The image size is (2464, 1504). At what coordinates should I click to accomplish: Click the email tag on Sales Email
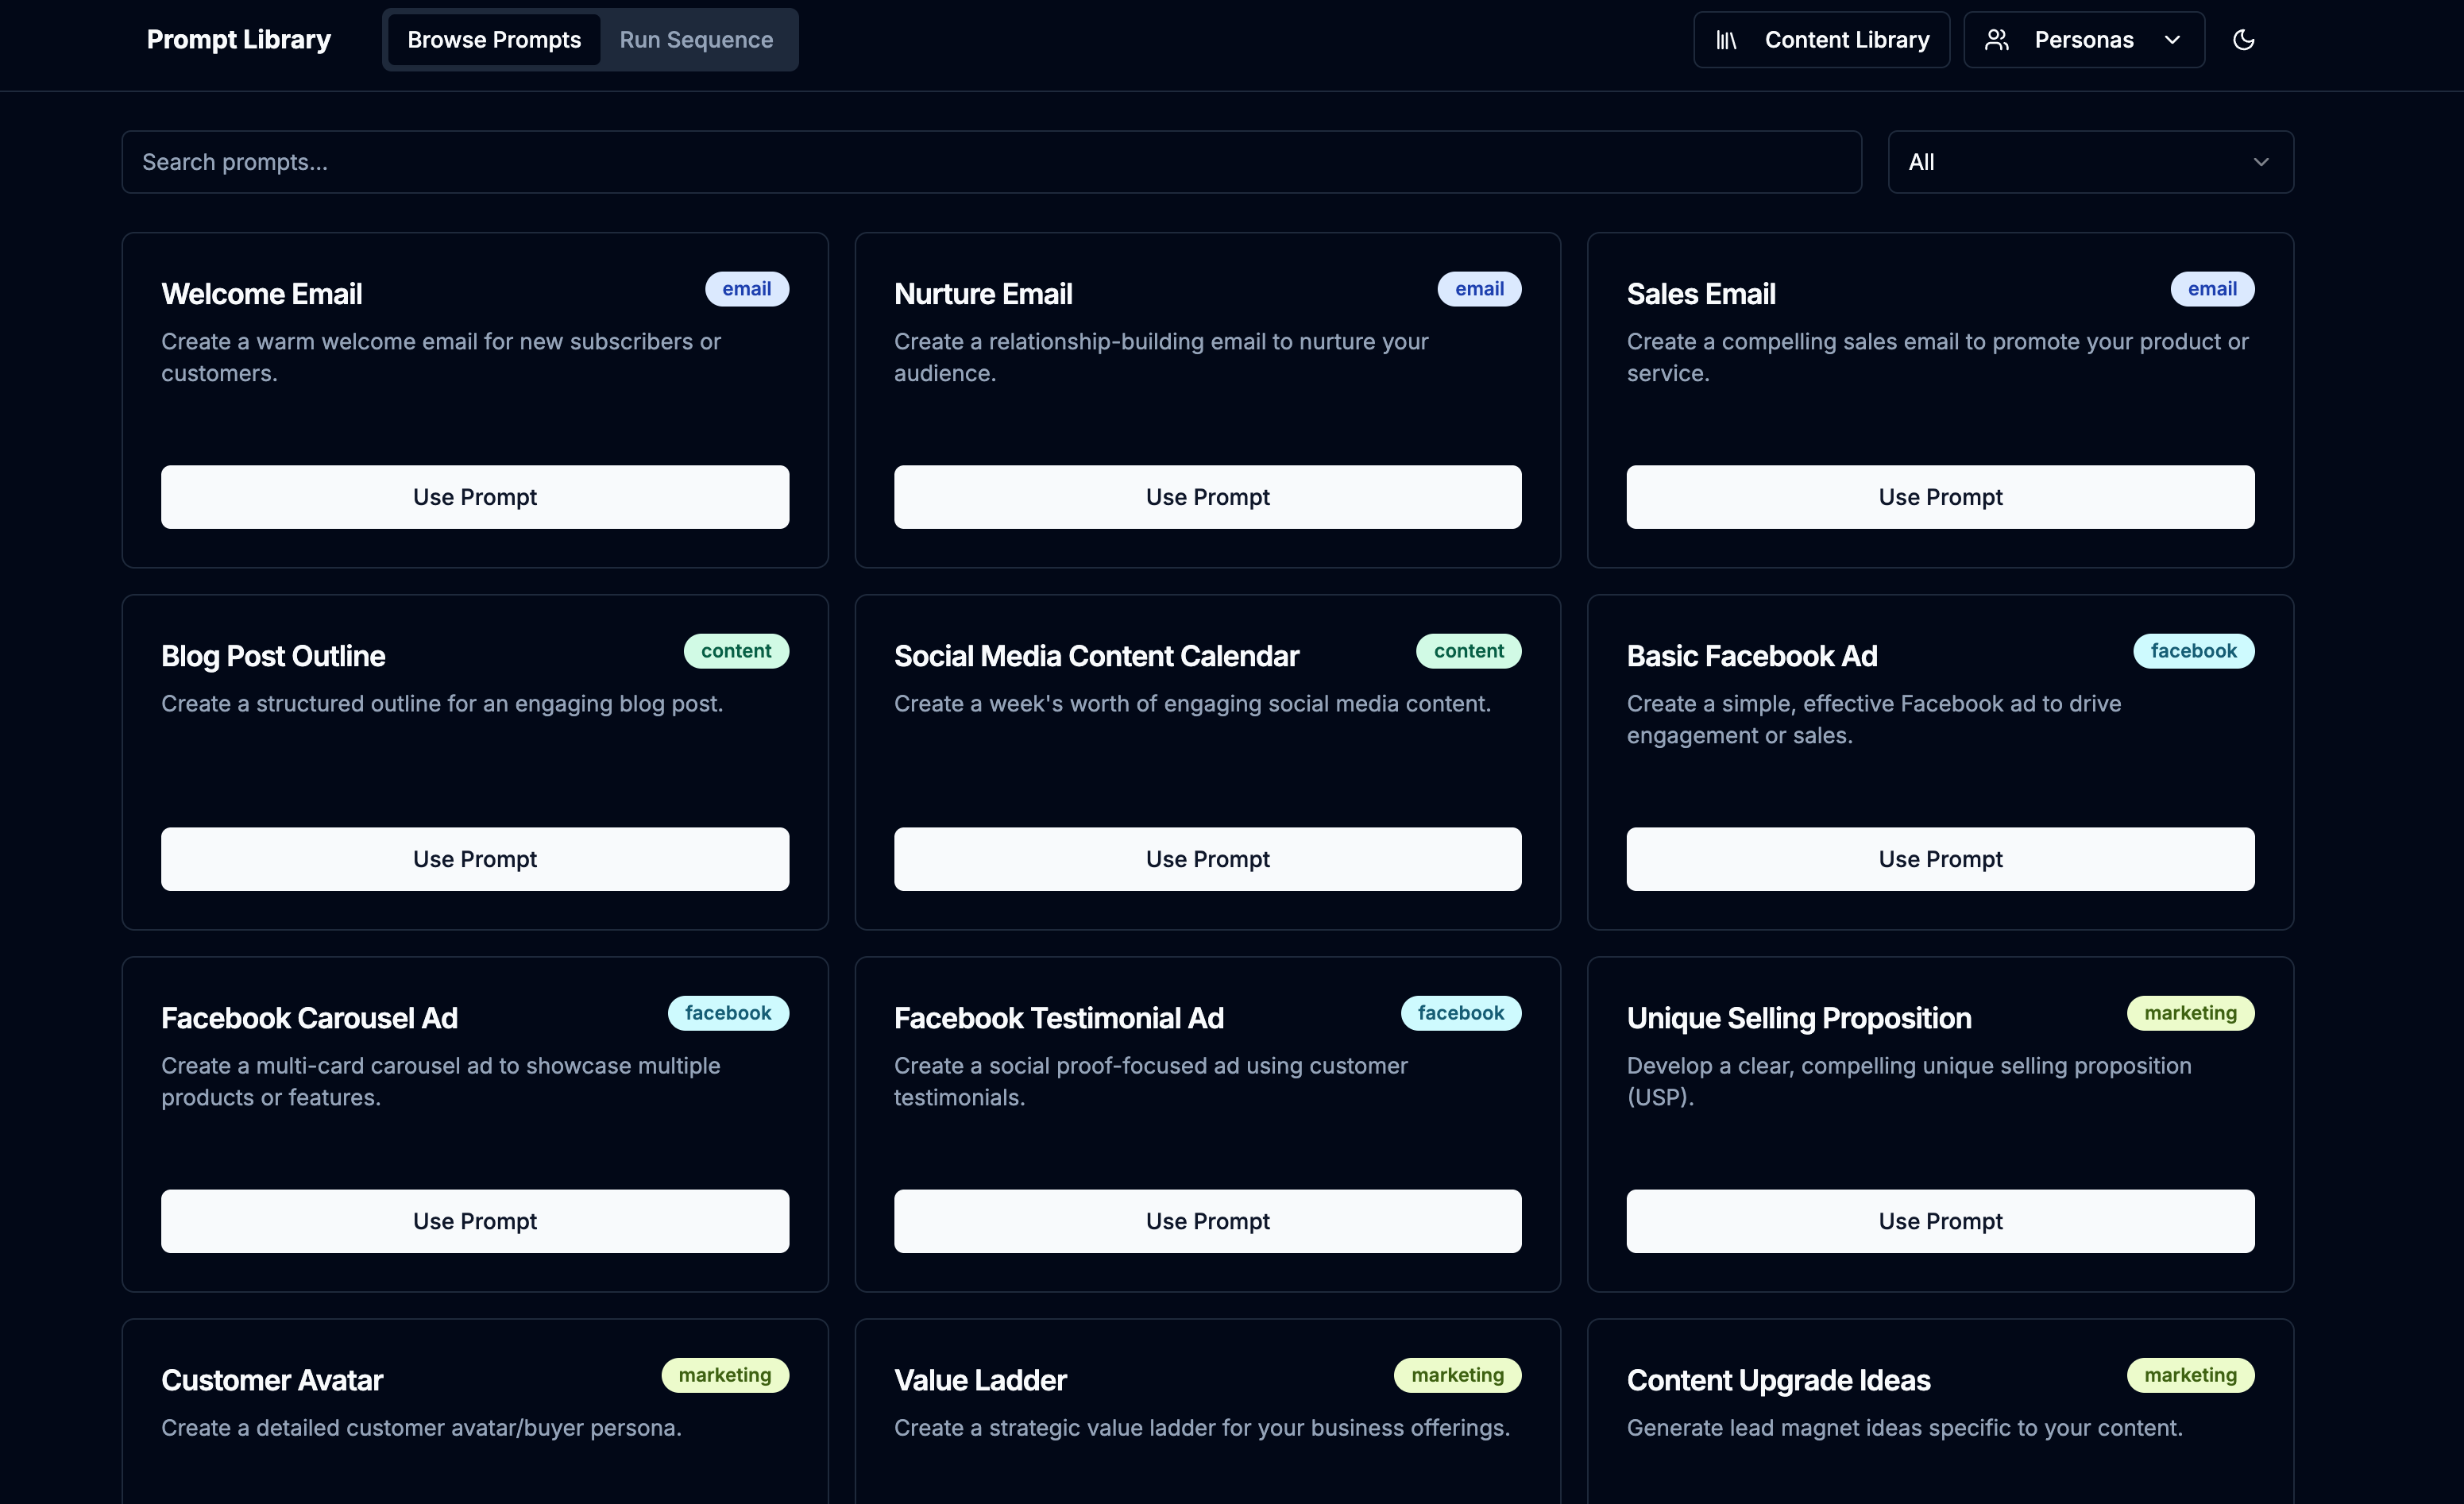[2212, 289]
